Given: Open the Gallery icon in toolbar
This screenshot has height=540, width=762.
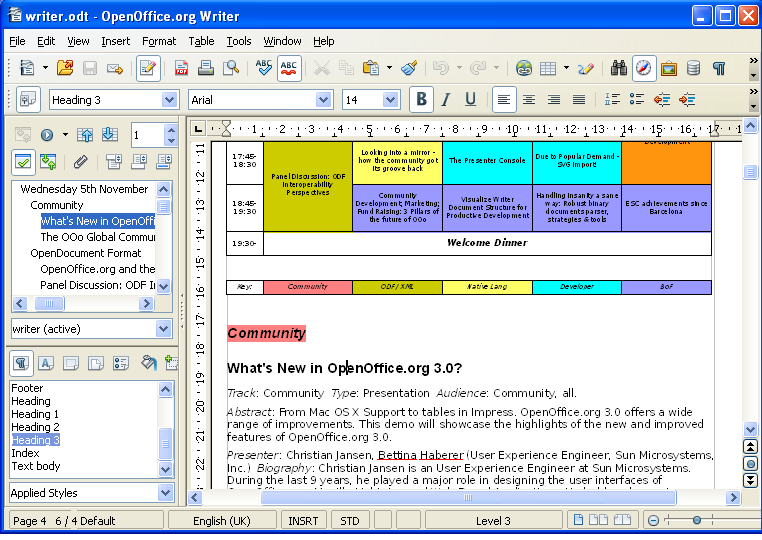Looking at the screenshot, I should pos(669,69).
